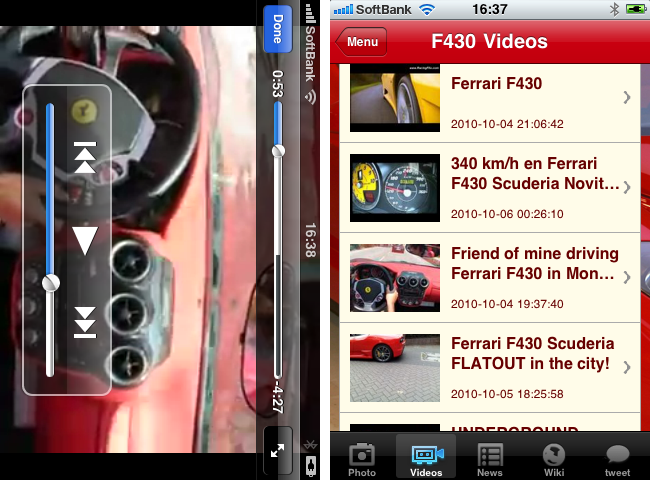
Task: Click the skip-to-previous rewind control
Action: 85,157
